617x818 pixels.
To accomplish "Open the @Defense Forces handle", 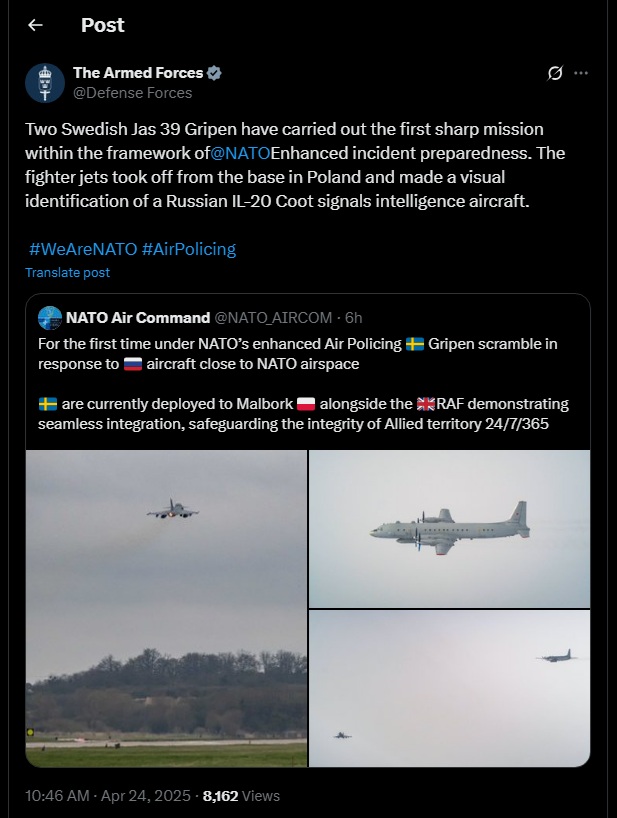I will [x=132, y=93].
